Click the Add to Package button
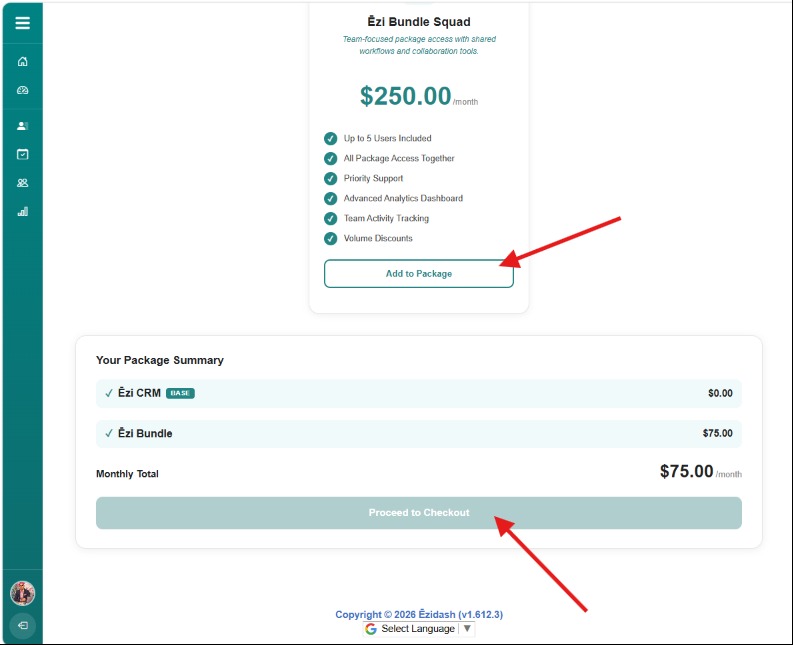 click(x=419, y=274)
